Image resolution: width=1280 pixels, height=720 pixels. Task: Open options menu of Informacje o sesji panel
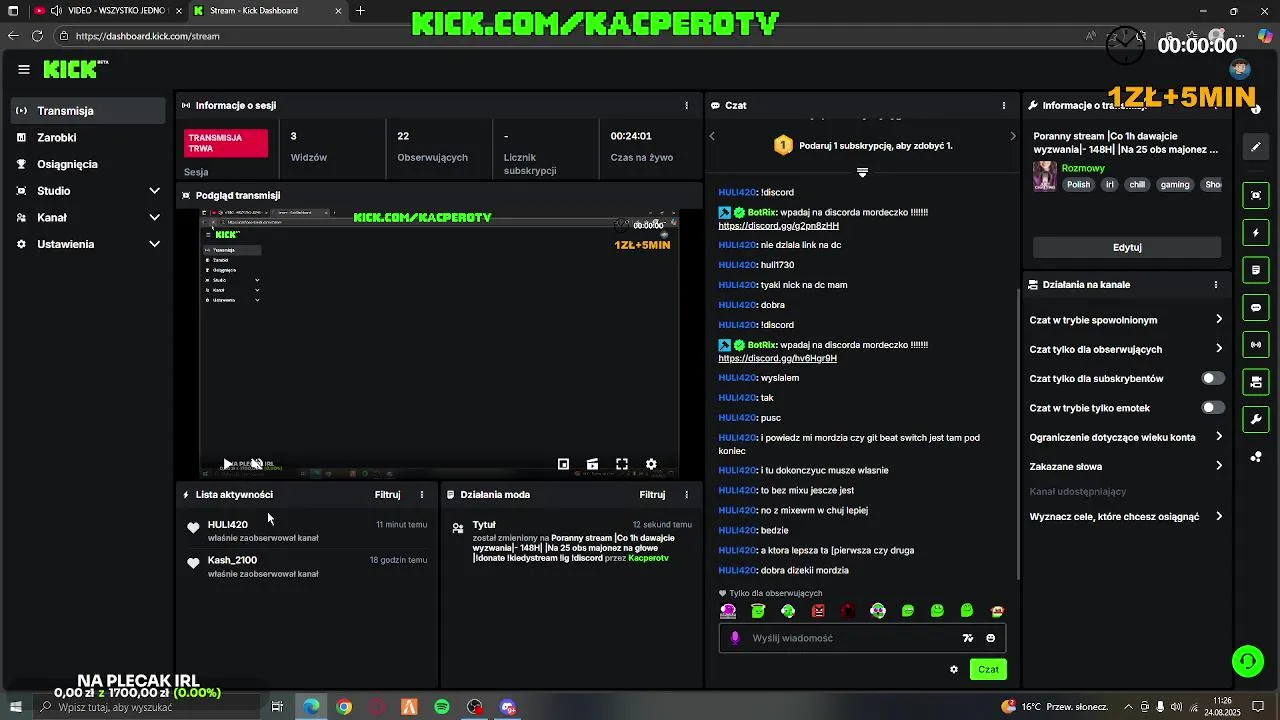click(686, 105)
